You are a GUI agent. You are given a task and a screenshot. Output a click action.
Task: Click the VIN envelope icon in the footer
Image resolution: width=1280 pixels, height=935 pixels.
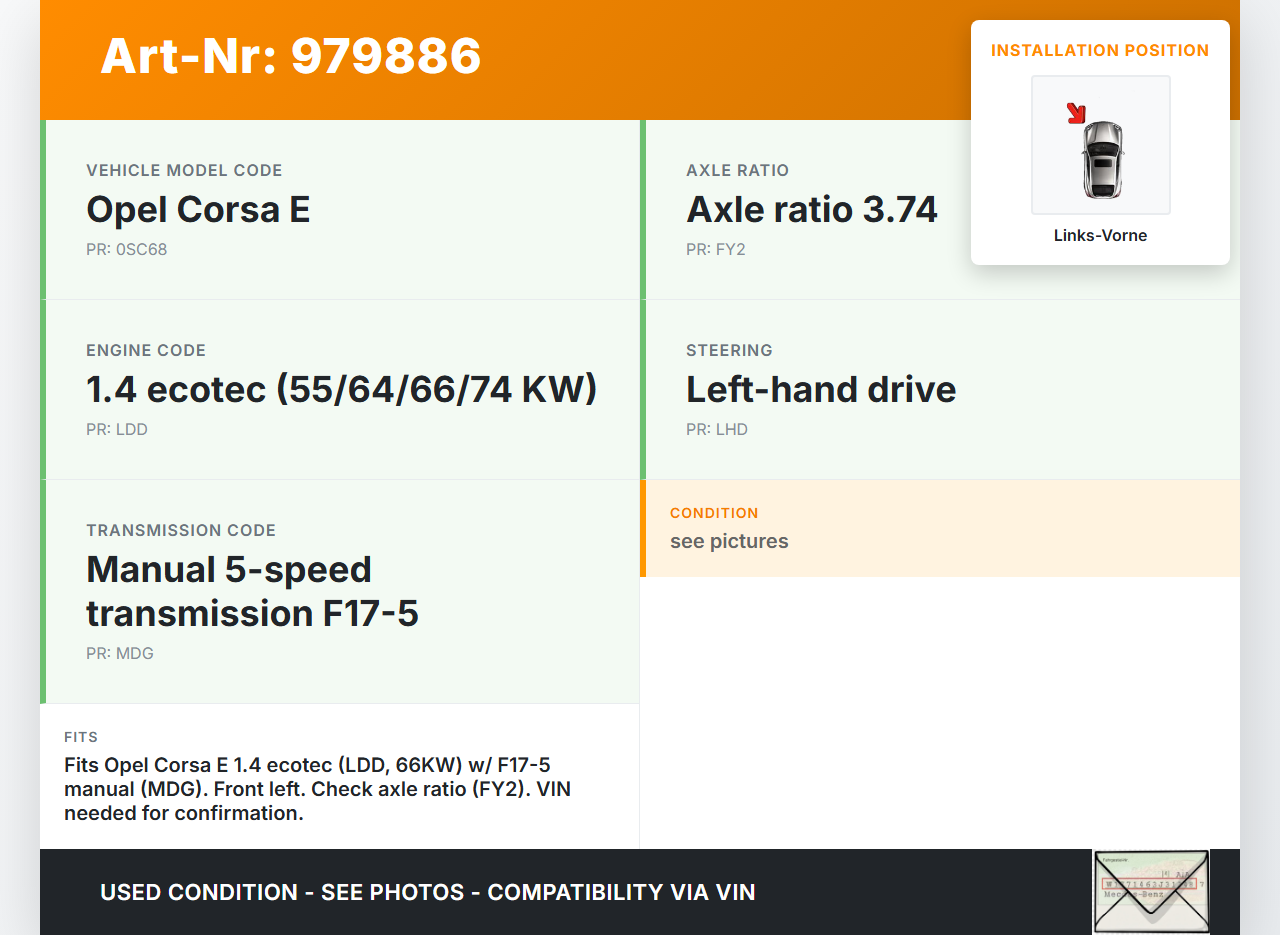click(1150, 891)
